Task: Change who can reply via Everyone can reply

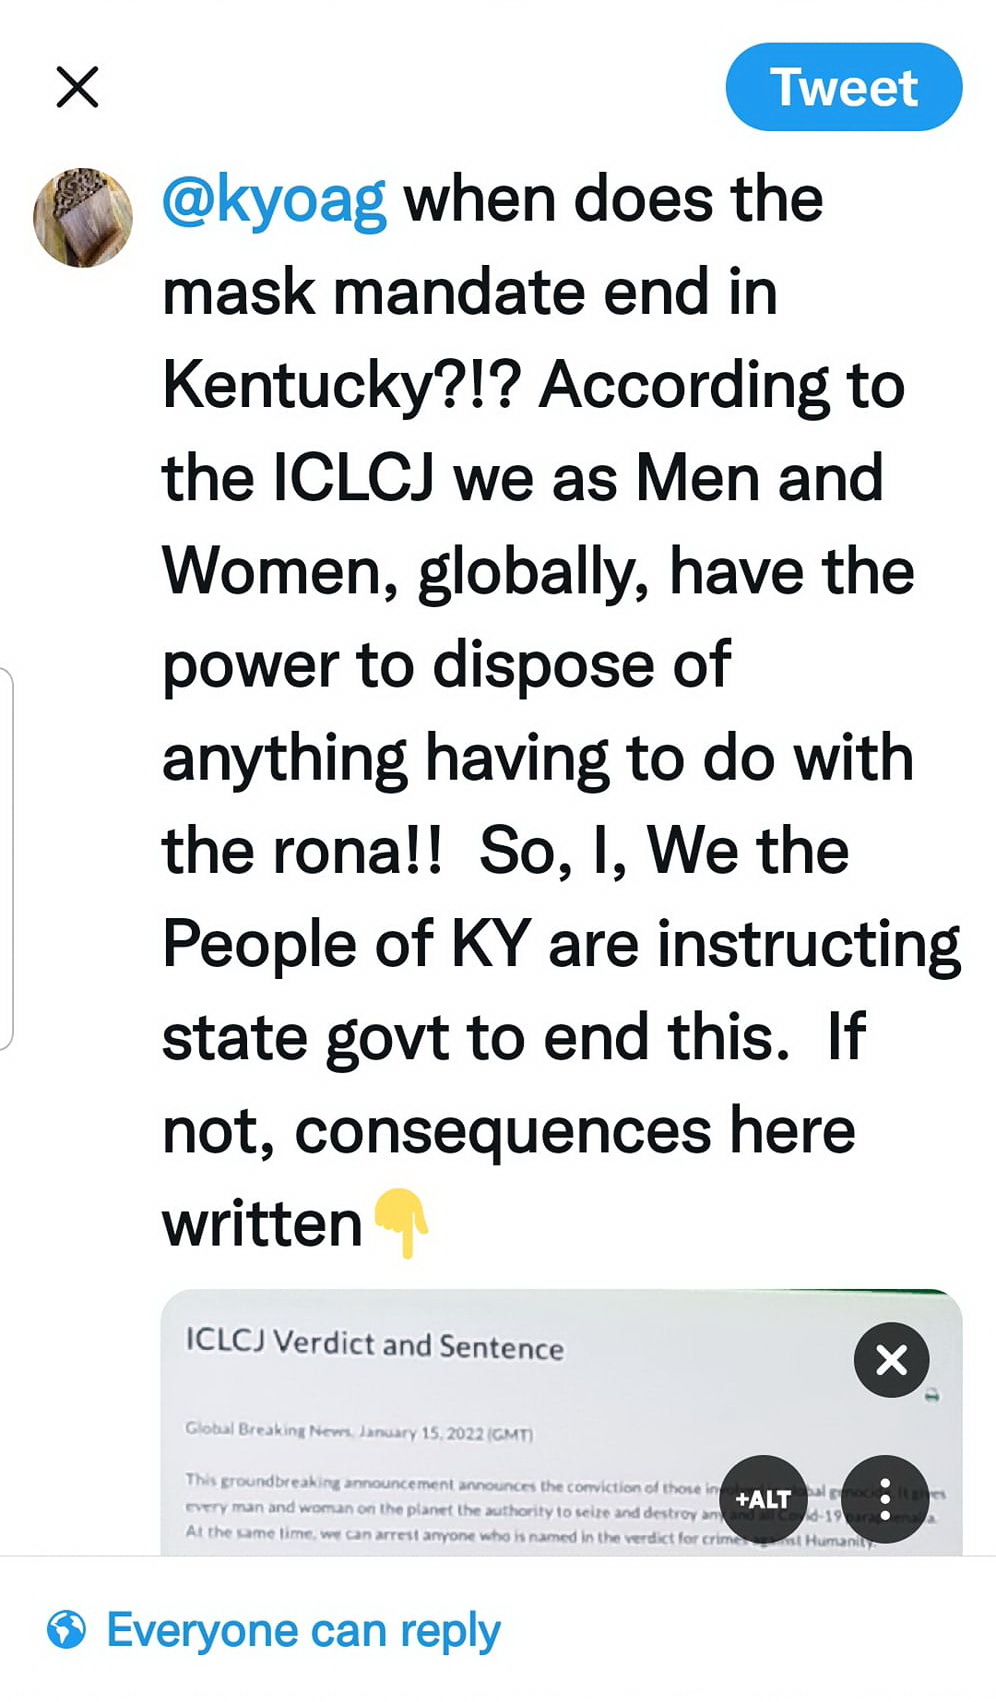Action: (303, 1630)
